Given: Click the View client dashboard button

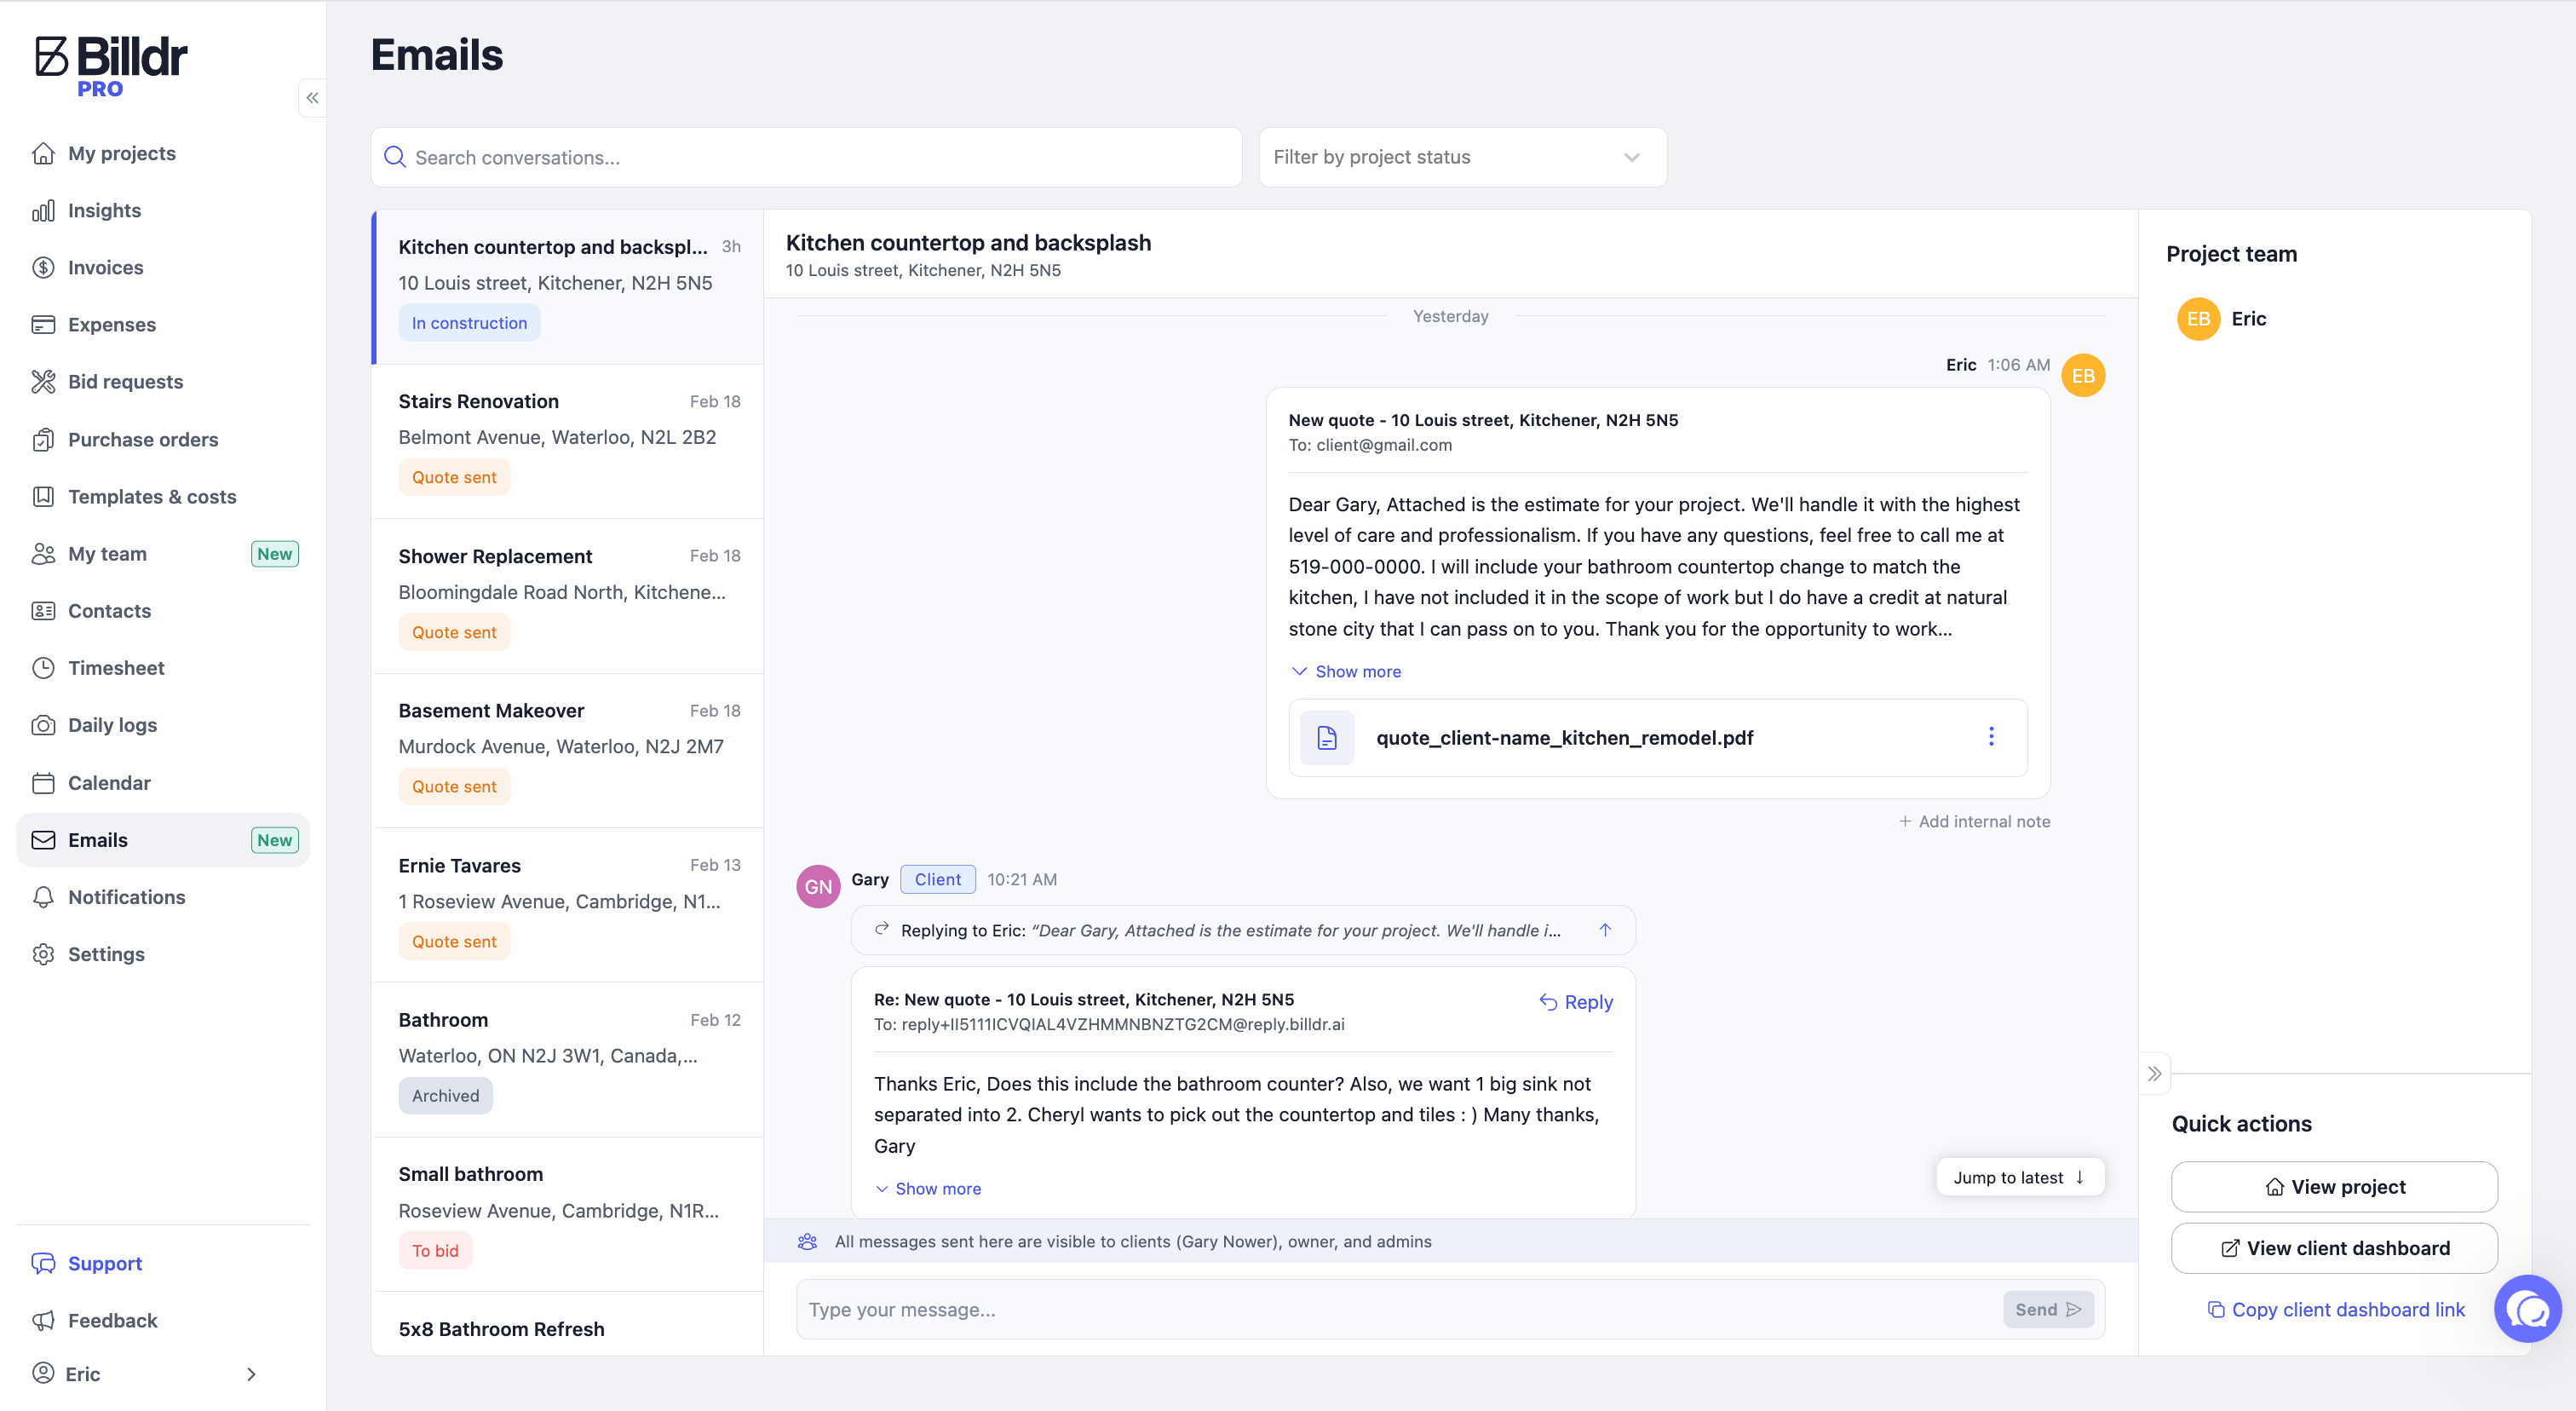Looking at the screenshot, I should pyautogui.click(x=2333, y=1248).
